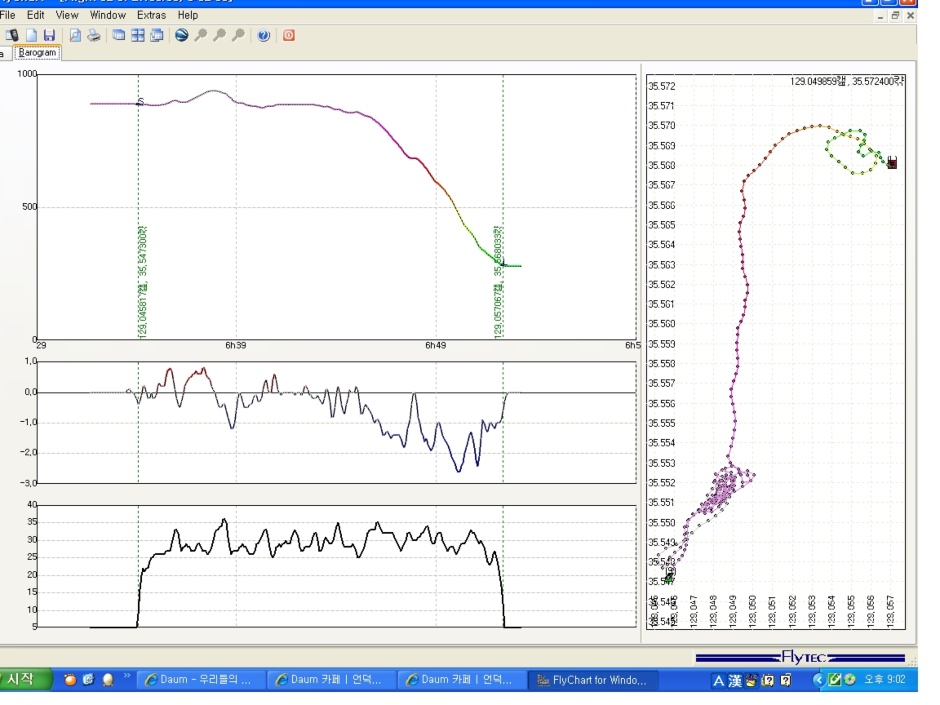Open the flight instrument download icon
Viewport: 940px width, 705px height.
[x=11, y=35]
